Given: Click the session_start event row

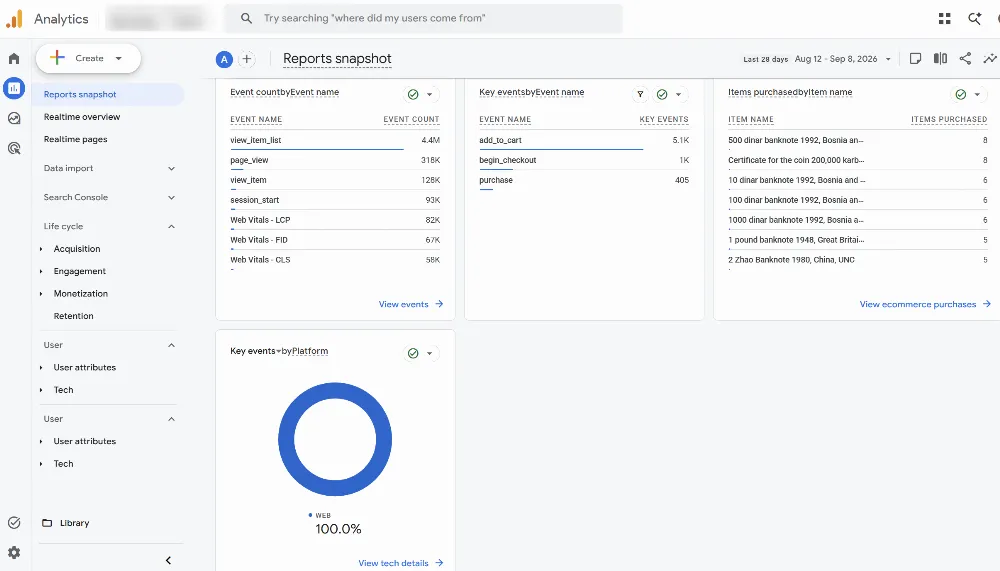Looking at the screenshot, I should [335, 200].
